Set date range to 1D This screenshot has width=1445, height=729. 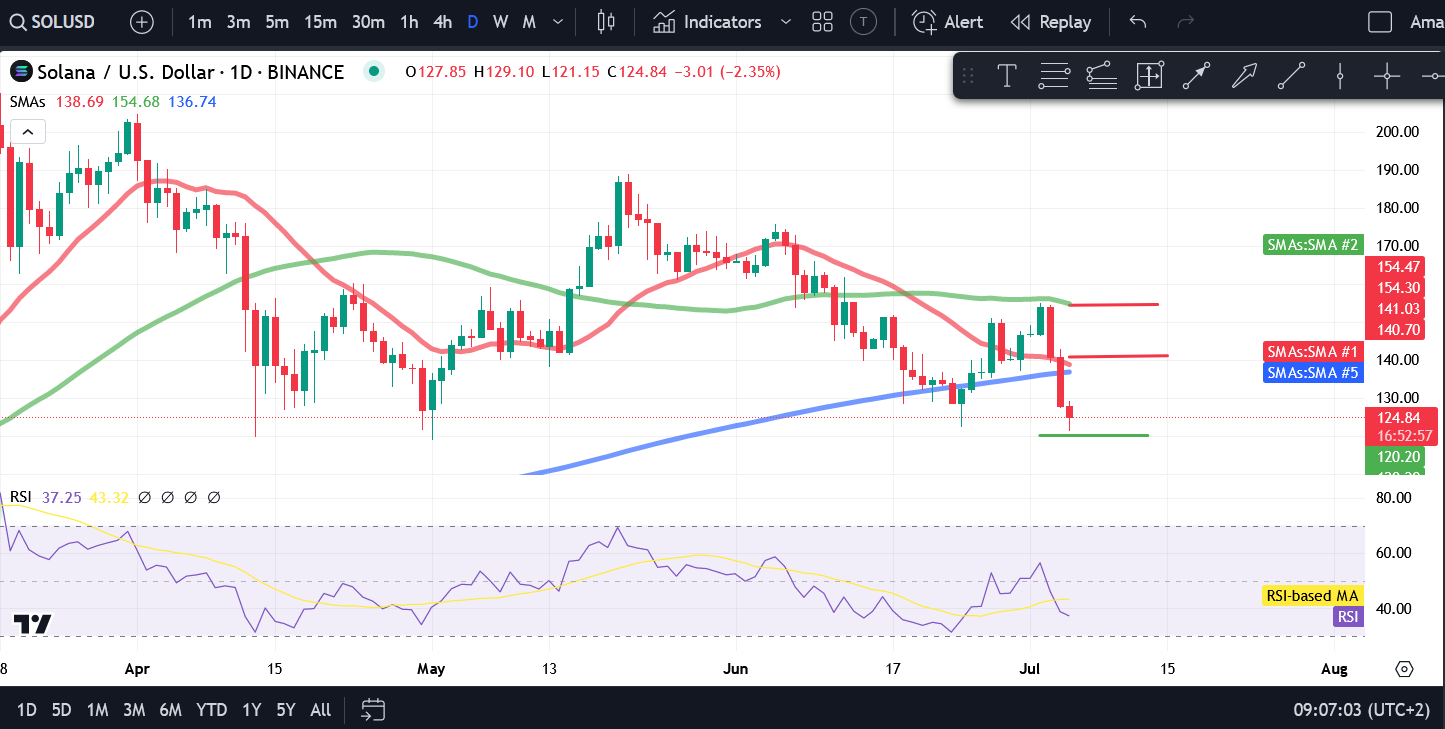[x=27, y=710]
